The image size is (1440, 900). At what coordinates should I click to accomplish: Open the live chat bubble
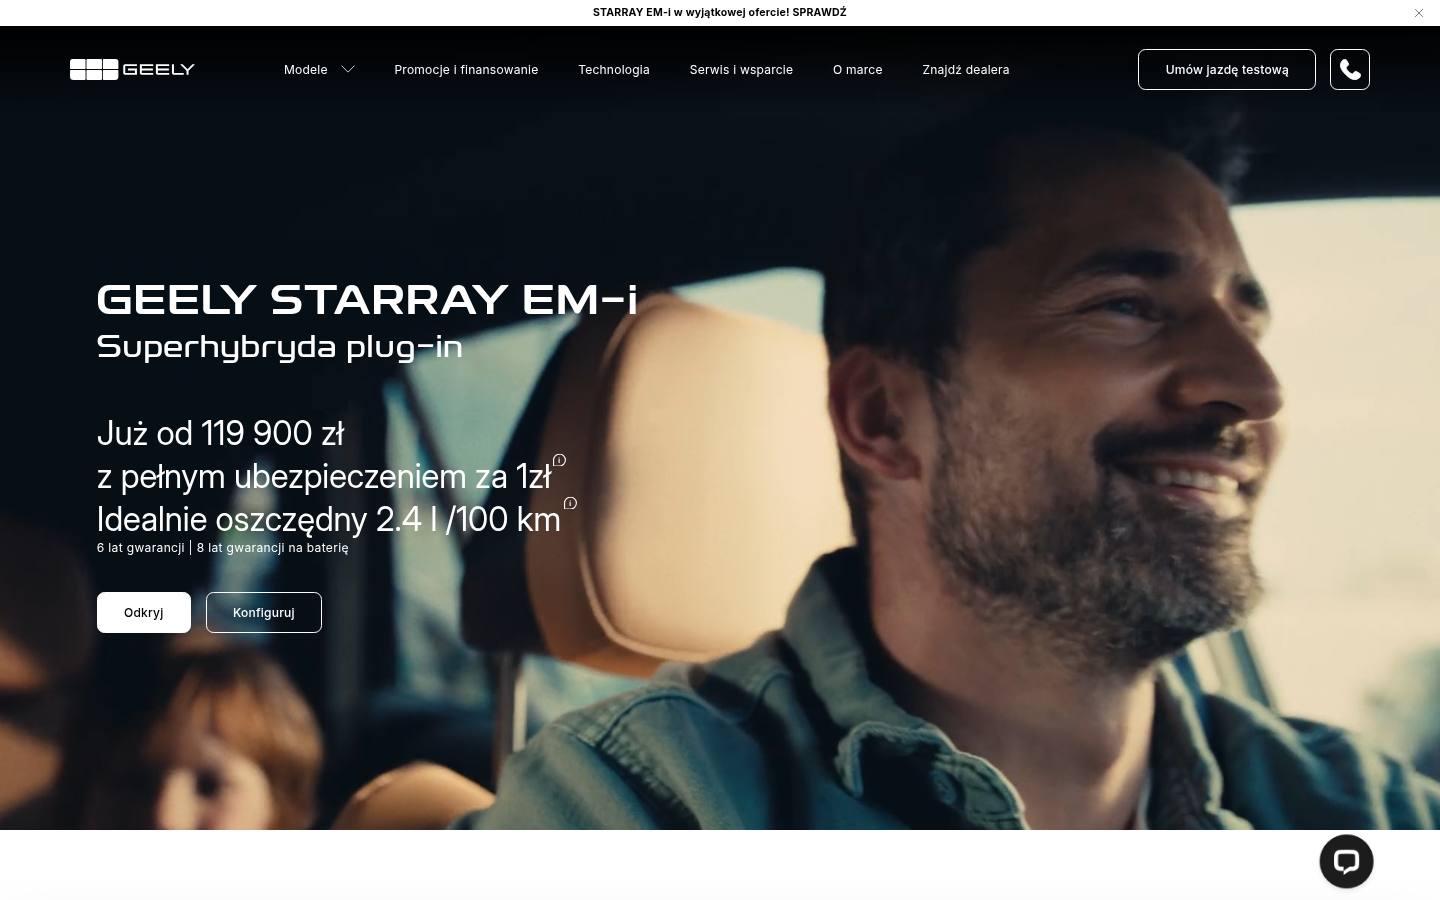[1346, 861]
